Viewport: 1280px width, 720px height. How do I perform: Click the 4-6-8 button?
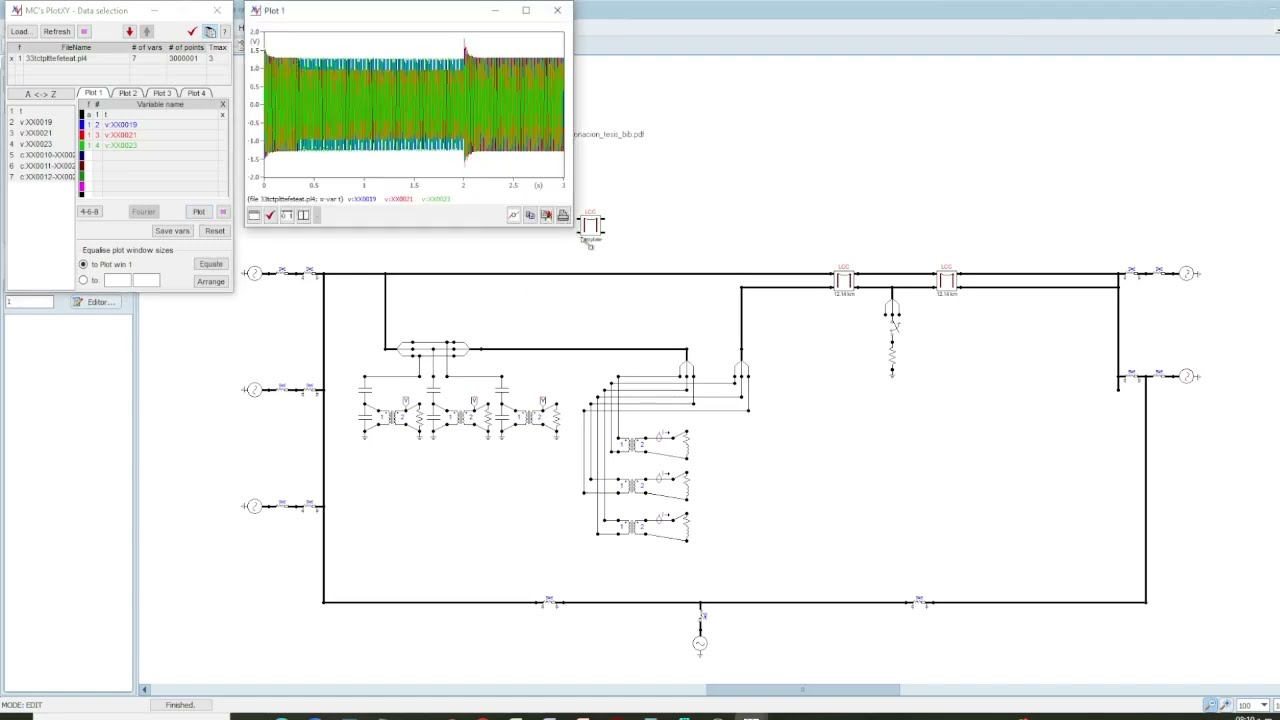pos(89,212)
